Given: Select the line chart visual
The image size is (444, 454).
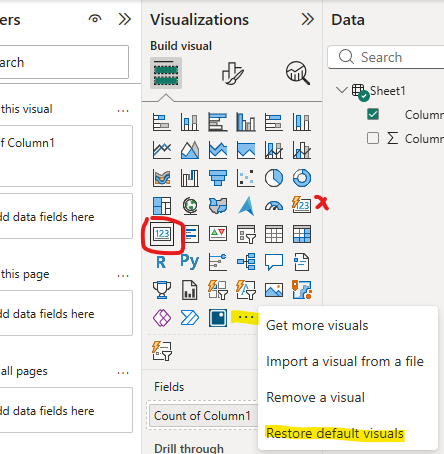Looking at the screenshot, I should pos(162,150).
